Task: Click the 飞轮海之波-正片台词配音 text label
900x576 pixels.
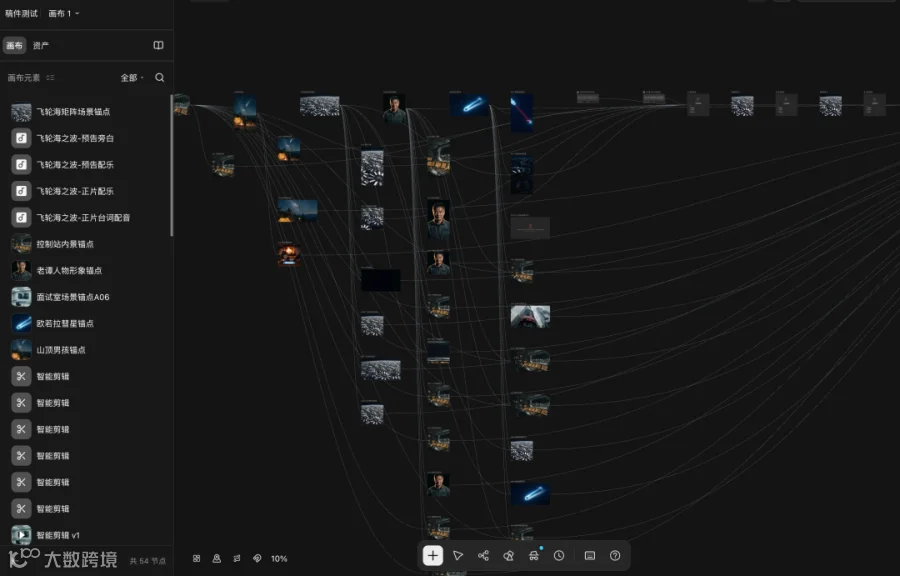Action: tap(83, 217)
